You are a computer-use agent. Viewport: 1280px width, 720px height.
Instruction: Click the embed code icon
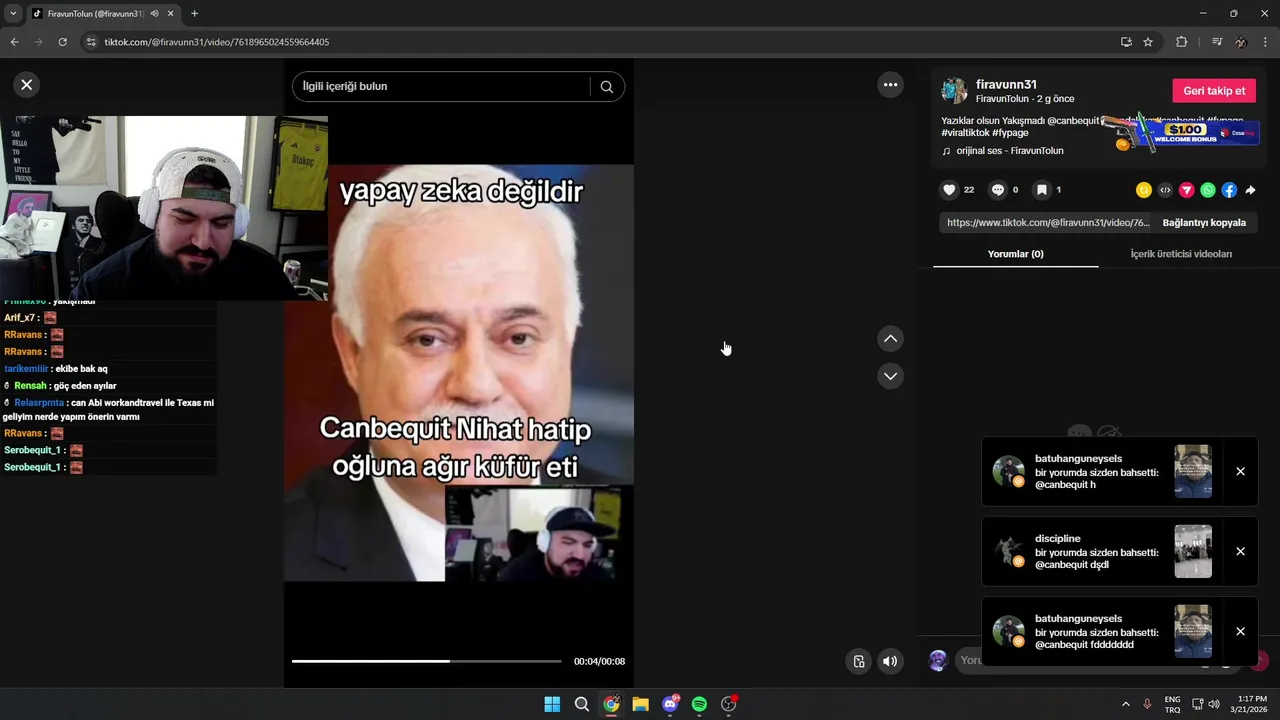tap(1165, 190)
